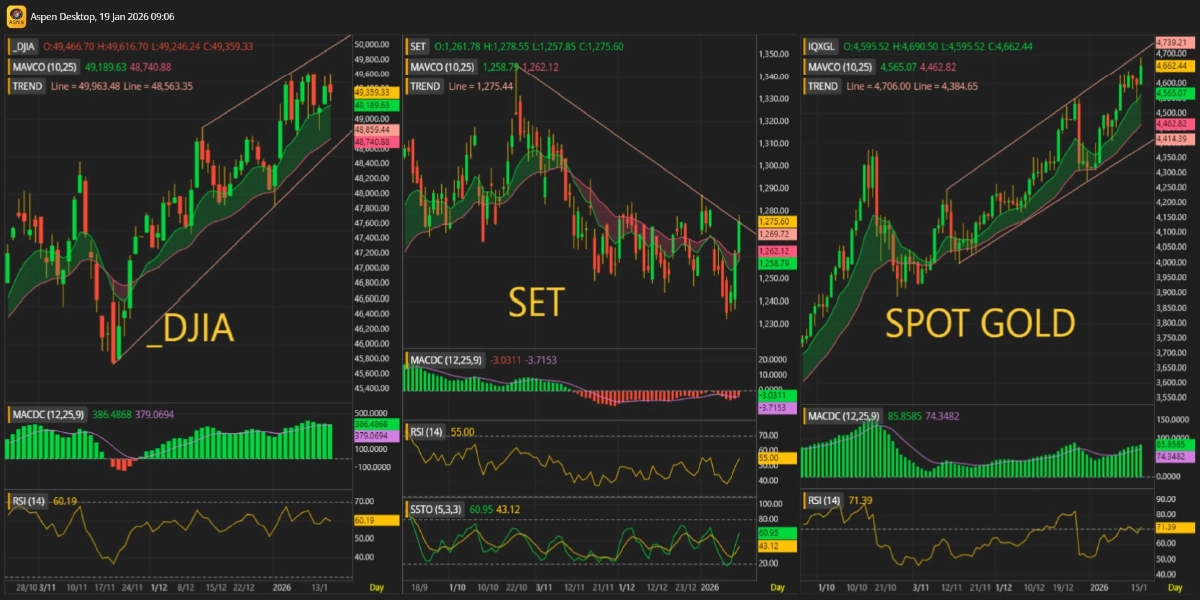The image size is (1200, 600).
Task: Select the SSTO (5,3,3) indicator label
Action: pyautogui.click(x=436, y=510)
